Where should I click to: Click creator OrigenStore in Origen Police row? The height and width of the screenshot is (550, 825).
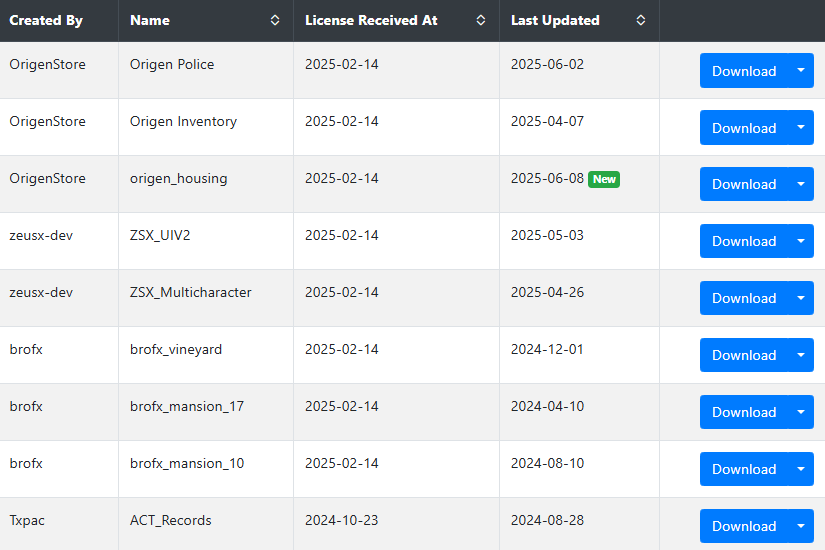tap(47, 64)
